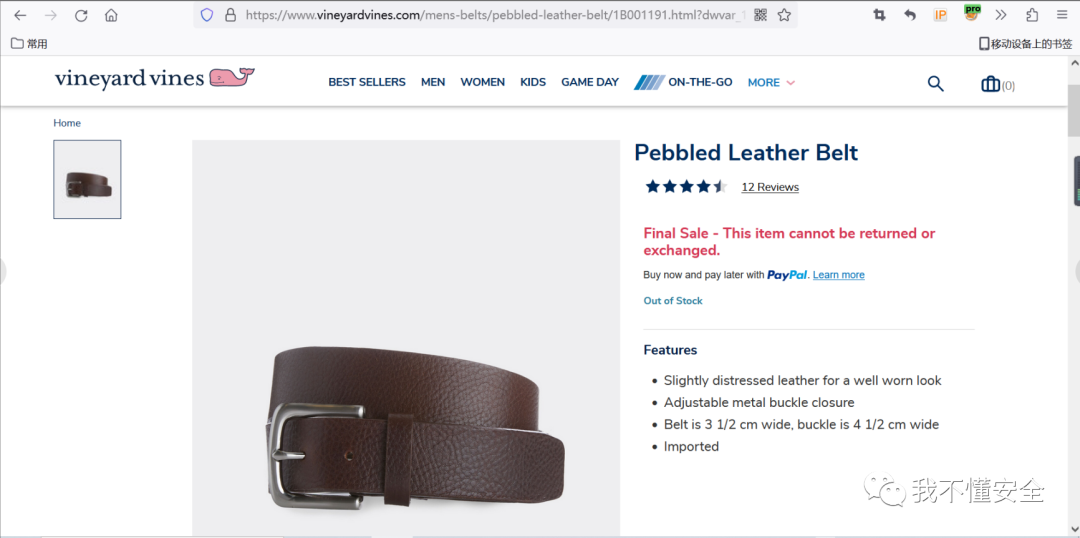Click the browser back arrow

coord(20,15)
